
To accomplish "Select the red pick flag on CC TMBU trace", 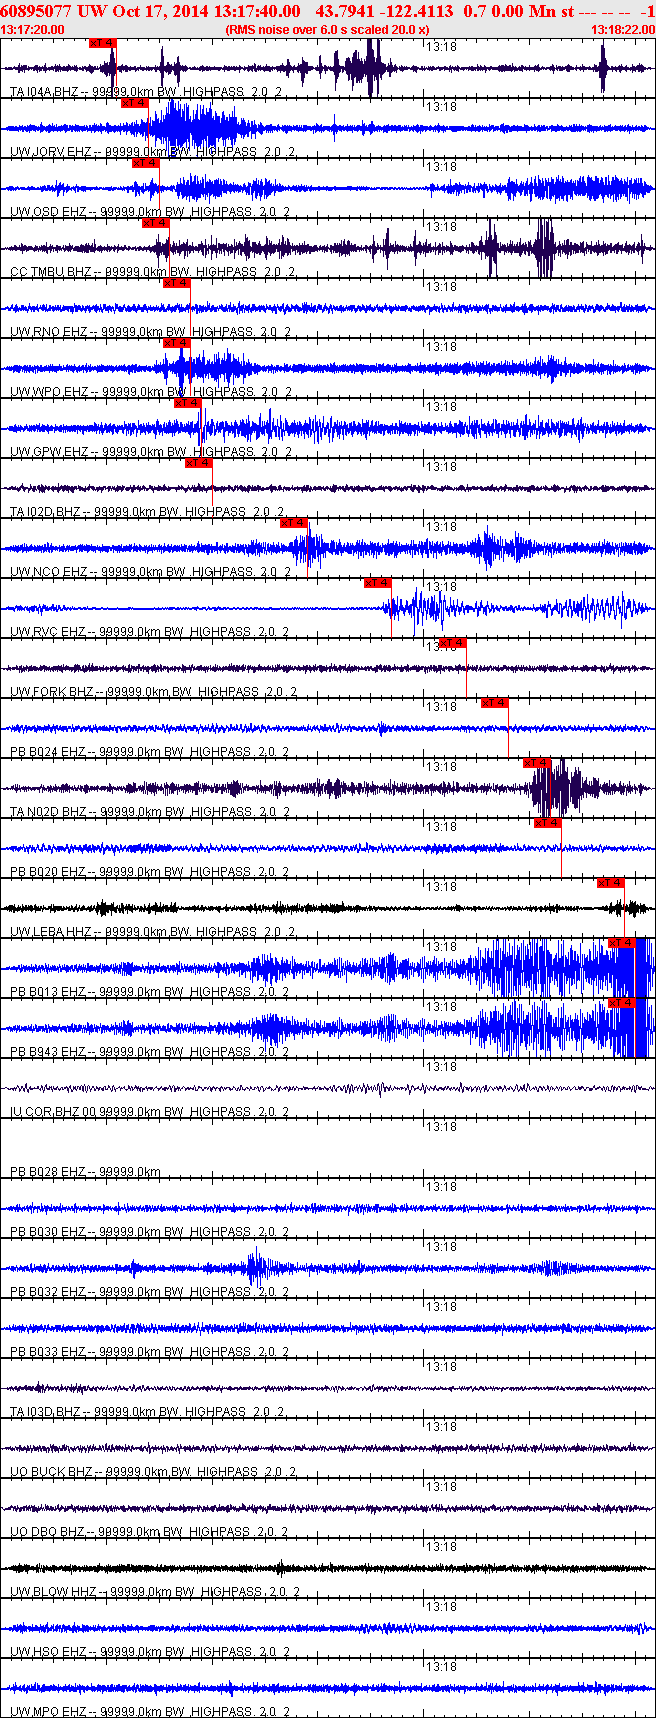I will pos(155,223).
